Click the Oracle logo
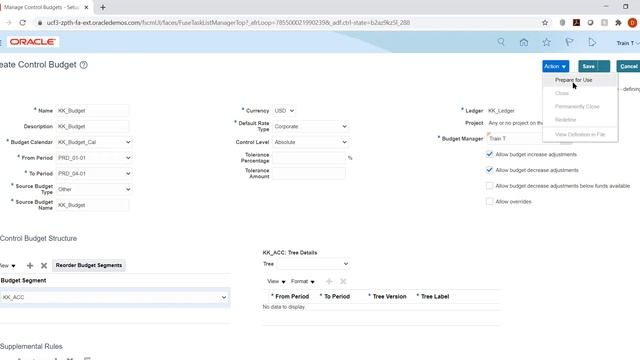 click(32, 42)
